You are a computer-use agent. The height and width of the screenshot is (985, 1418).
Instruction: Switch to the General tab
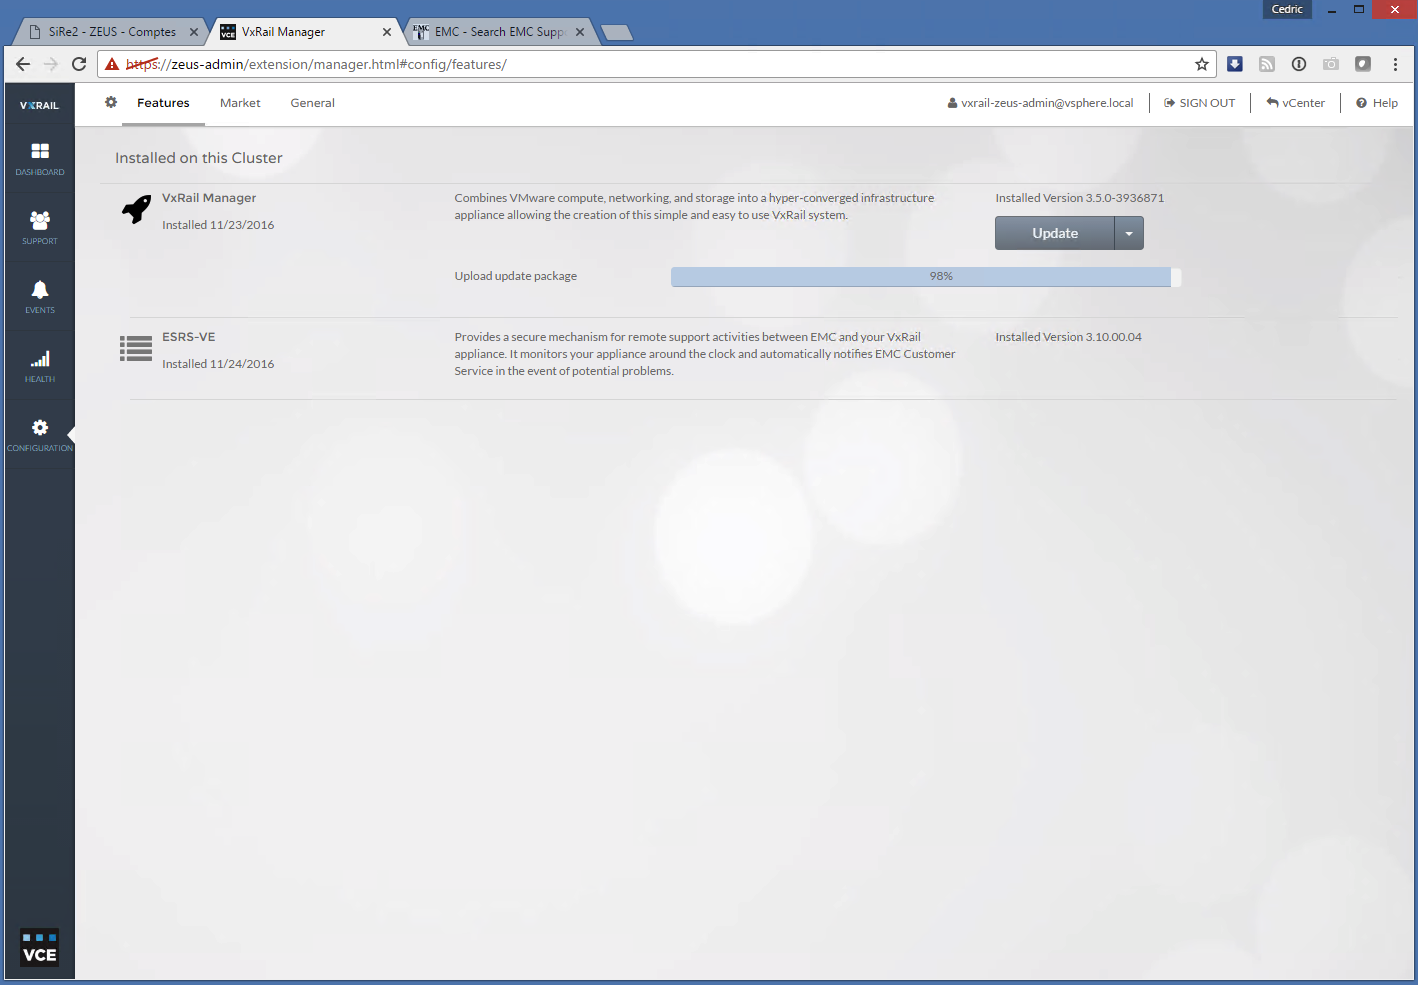(x=312, y=103)
